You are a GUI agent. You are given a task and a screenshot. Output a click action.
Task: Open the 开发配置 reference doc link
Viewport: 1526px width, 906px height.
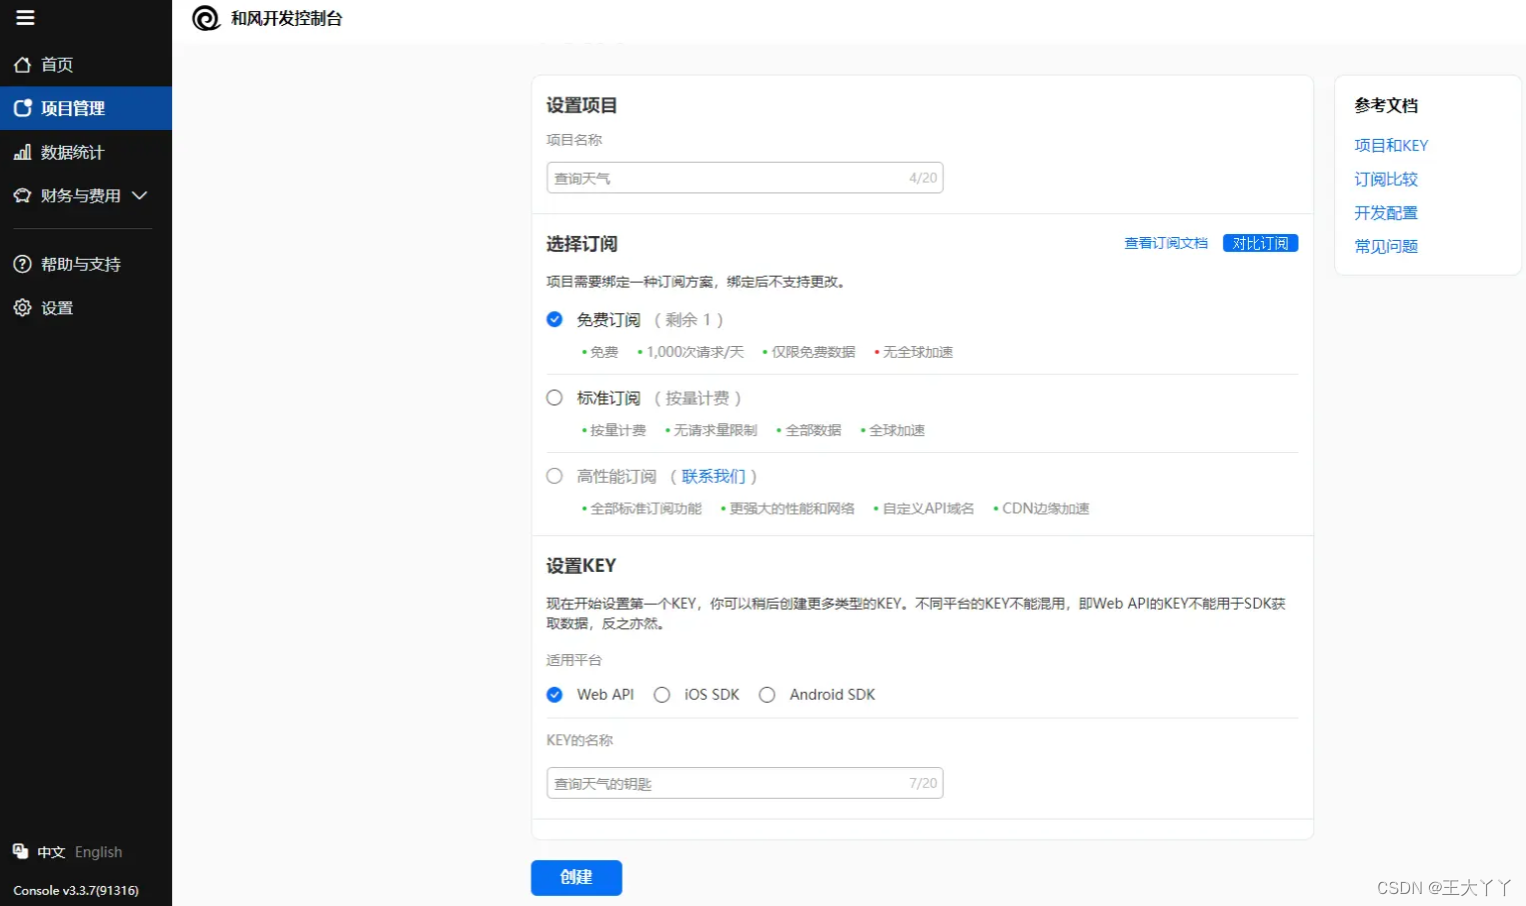point(1386,213)
